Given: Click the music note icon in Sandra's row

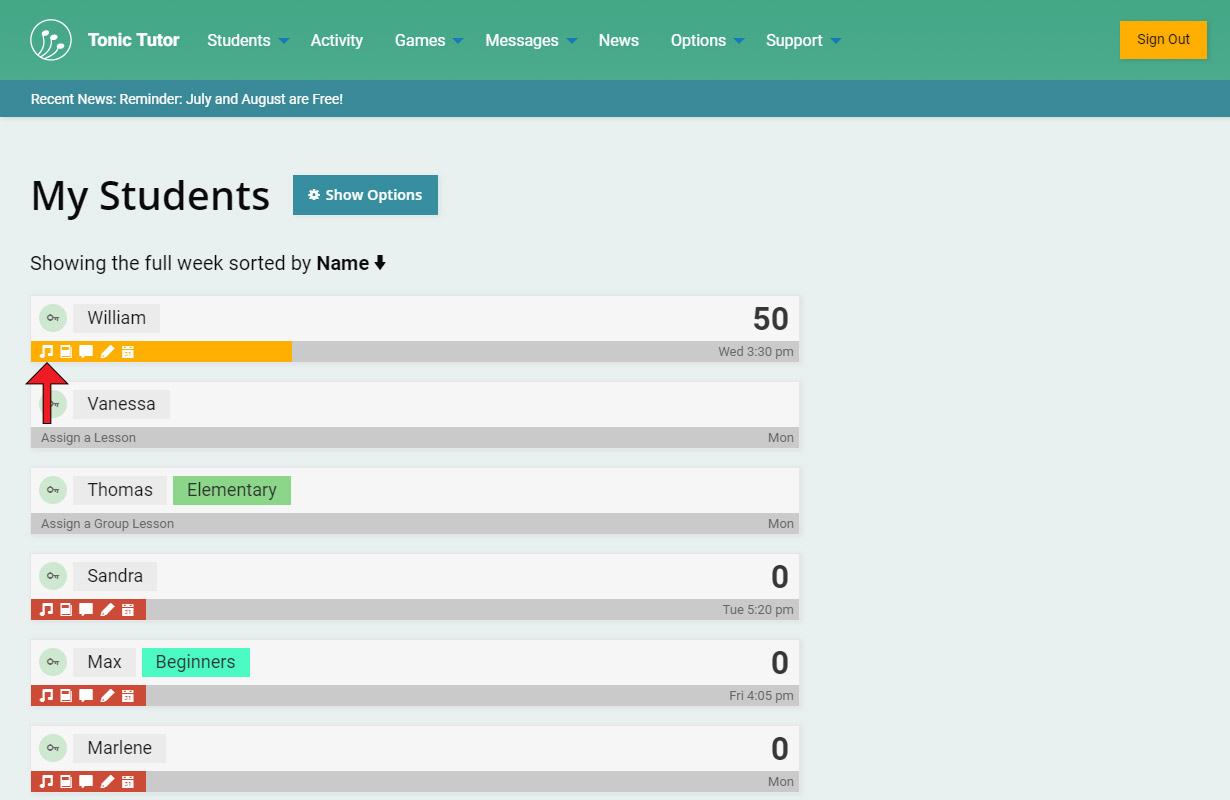Looking at the screenshot, I should (x=46, y=610).
